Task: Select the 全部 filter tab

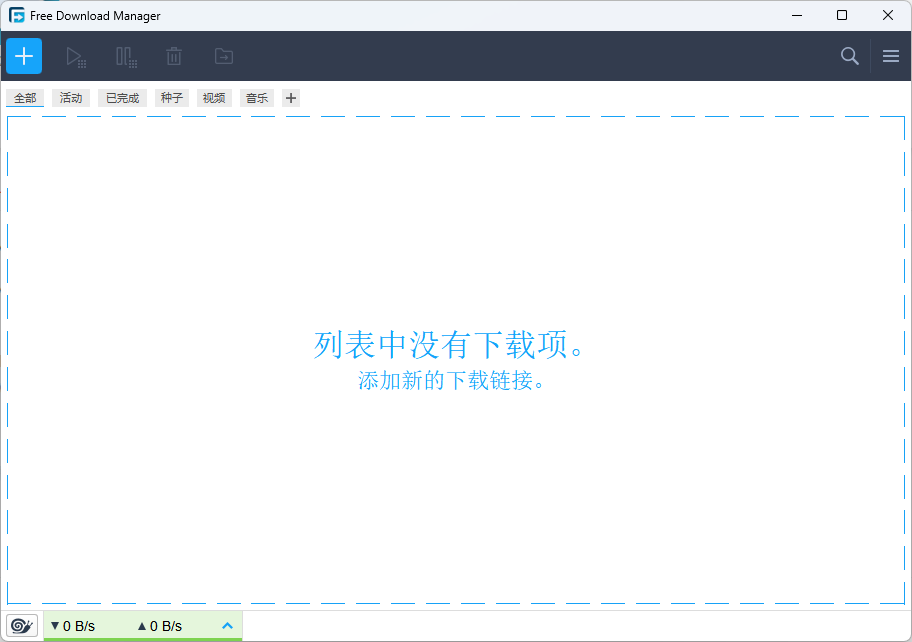Action: 25,98
